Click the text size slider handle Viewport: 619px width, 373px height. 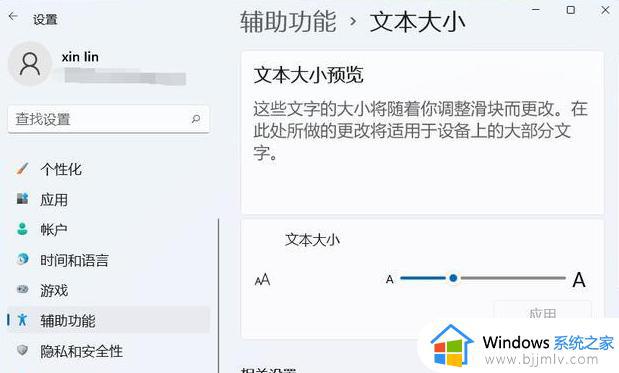[x=453, y=278]
